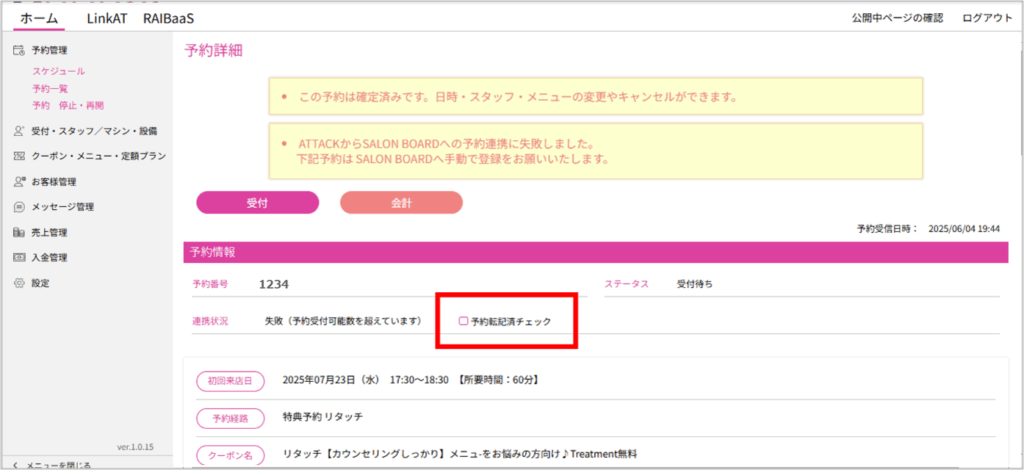Click the 受付・スタッフ person icon
The width and height of the screenshot is (1024, 470).
tap(19, 131)
